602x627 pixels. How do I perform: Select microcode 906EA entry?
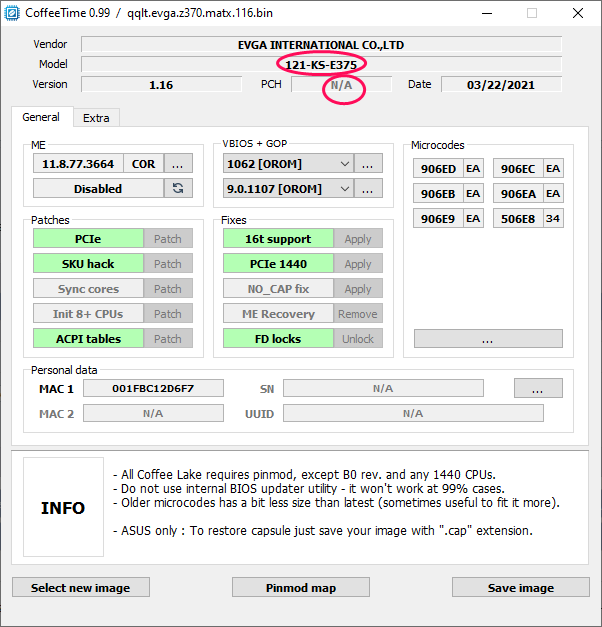(x=518, y=194)
